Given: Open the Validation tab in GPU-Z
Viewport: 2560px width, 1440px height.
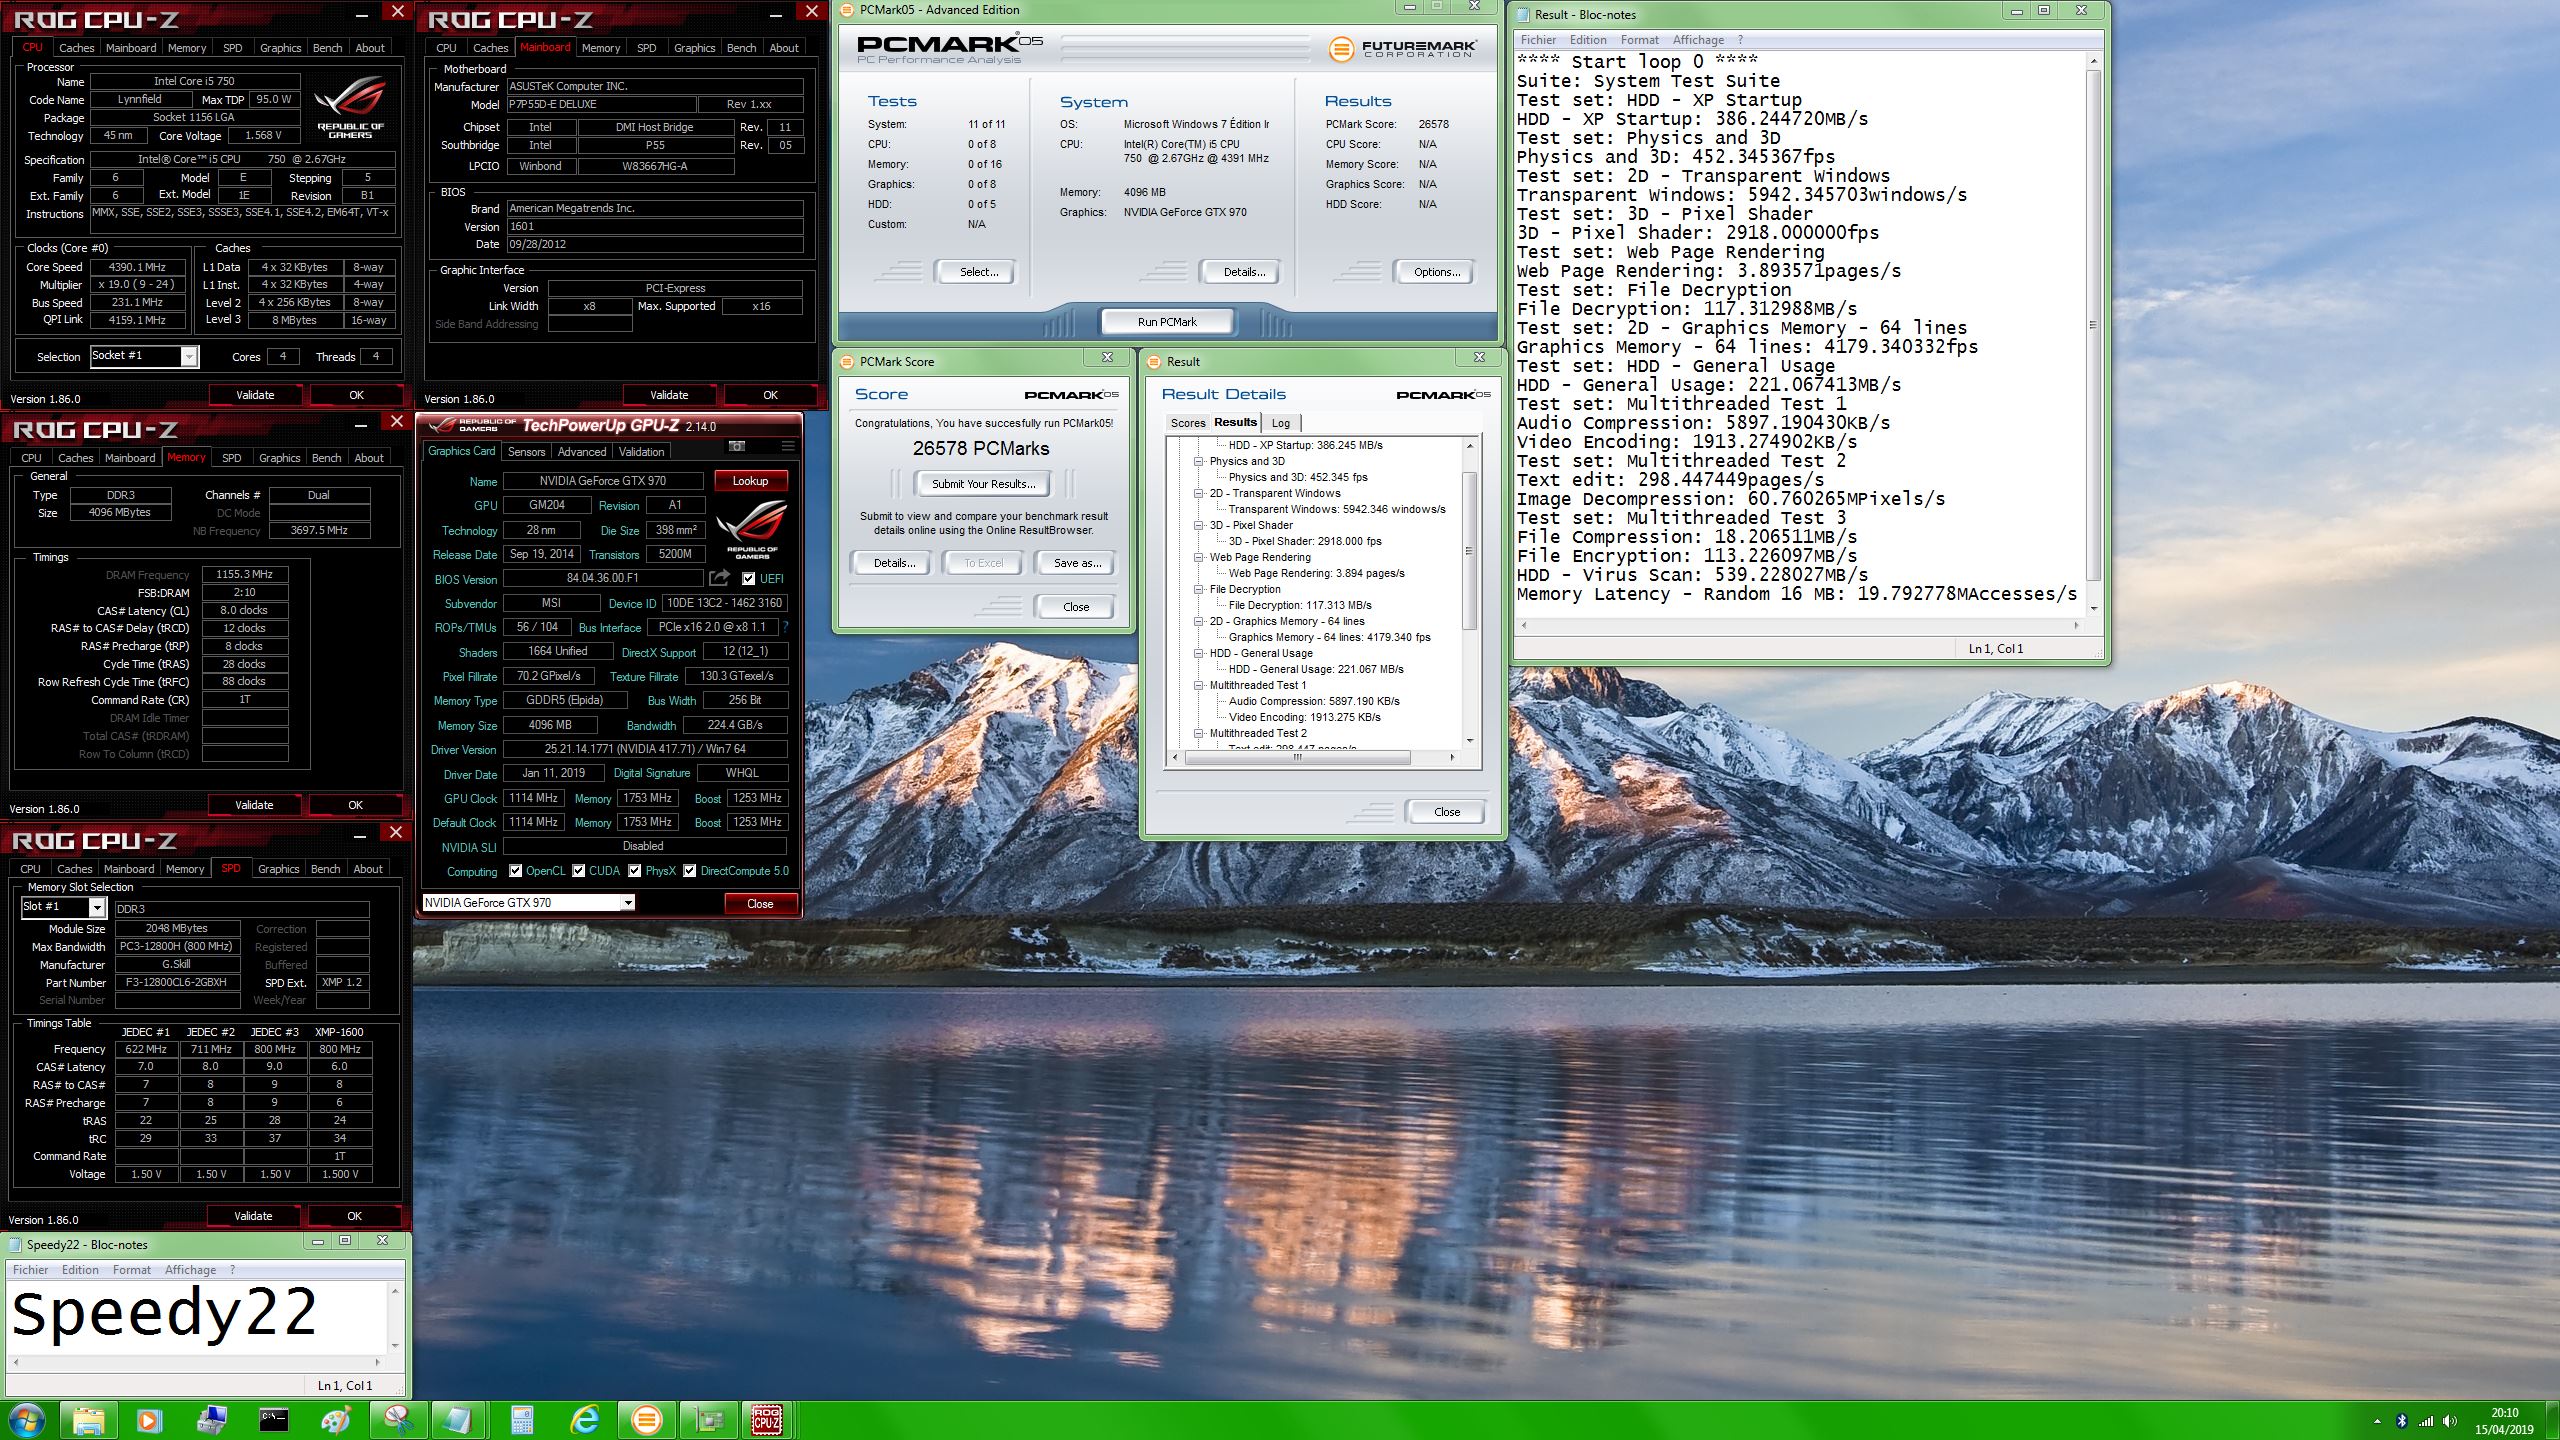Looking at the screenshot, I should tap(641, 452).
